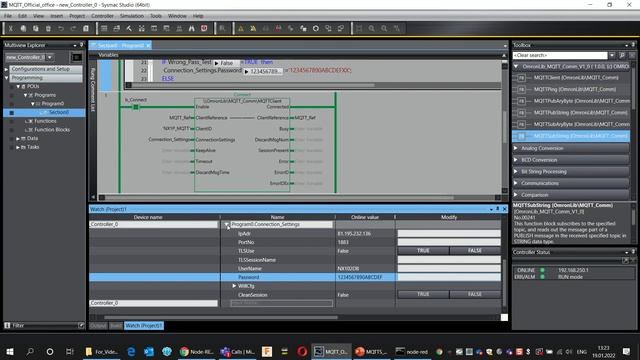This screenshot has height=360, width=640.
Task: Toggle the Is_Connect contact in ladder rung
Action: coord(136,107)
